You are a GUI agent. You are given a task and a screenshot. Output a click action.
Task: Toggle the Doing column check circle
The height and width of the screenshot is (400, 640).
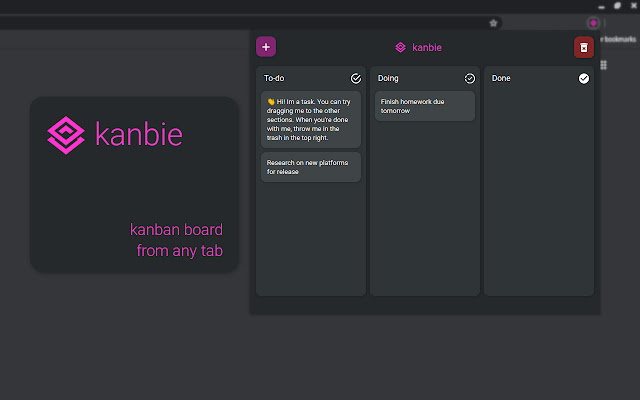pos(470,78)
